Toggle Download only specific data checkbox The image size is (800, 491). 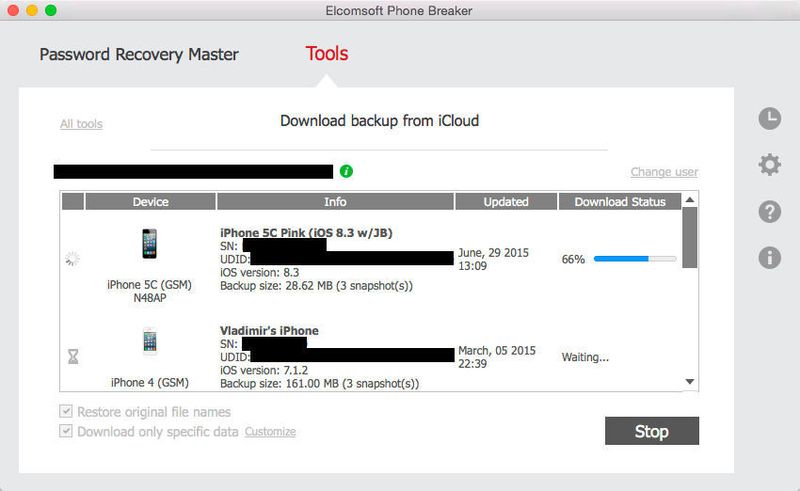pyautogui.click(x=66, y=431)
